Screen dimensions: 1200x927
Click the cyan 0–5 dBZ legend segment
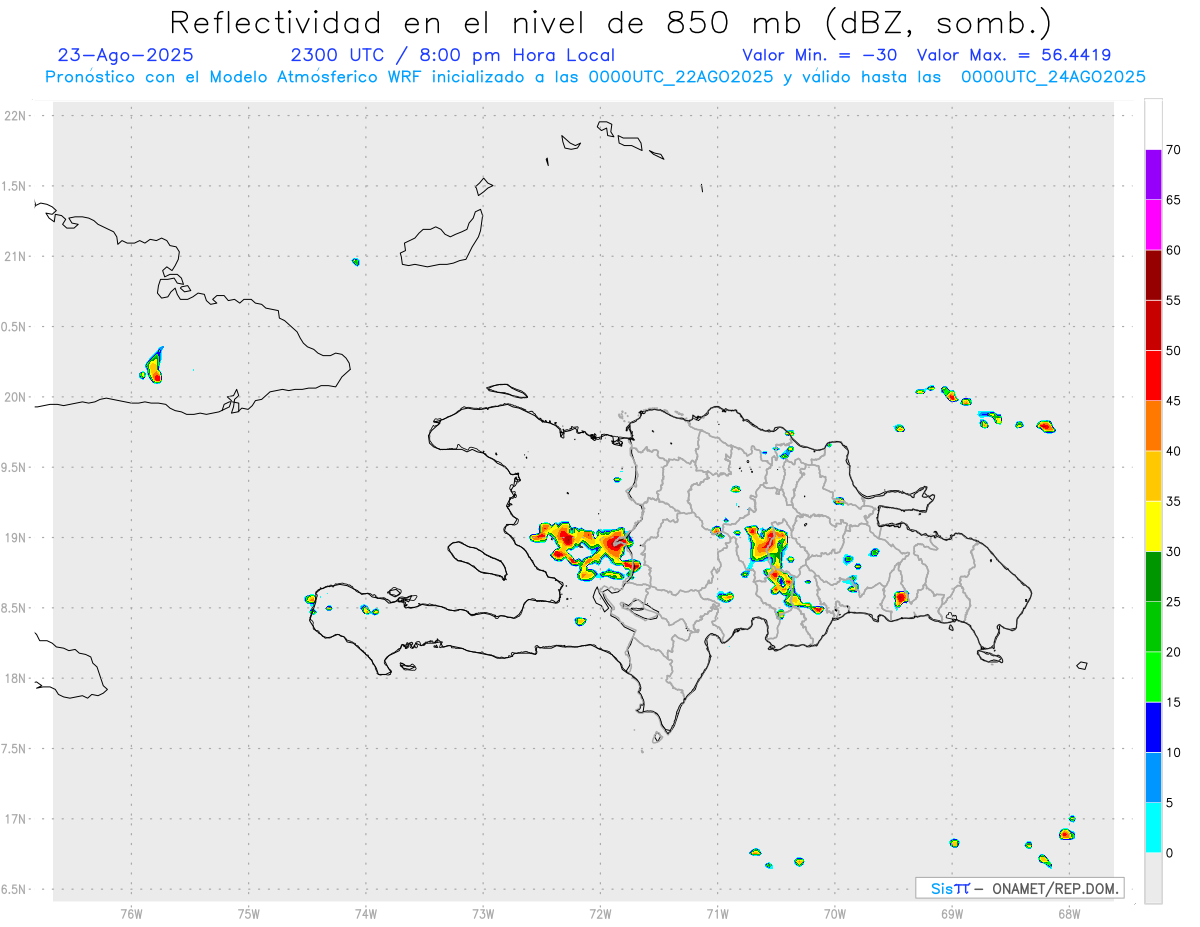1153,828
